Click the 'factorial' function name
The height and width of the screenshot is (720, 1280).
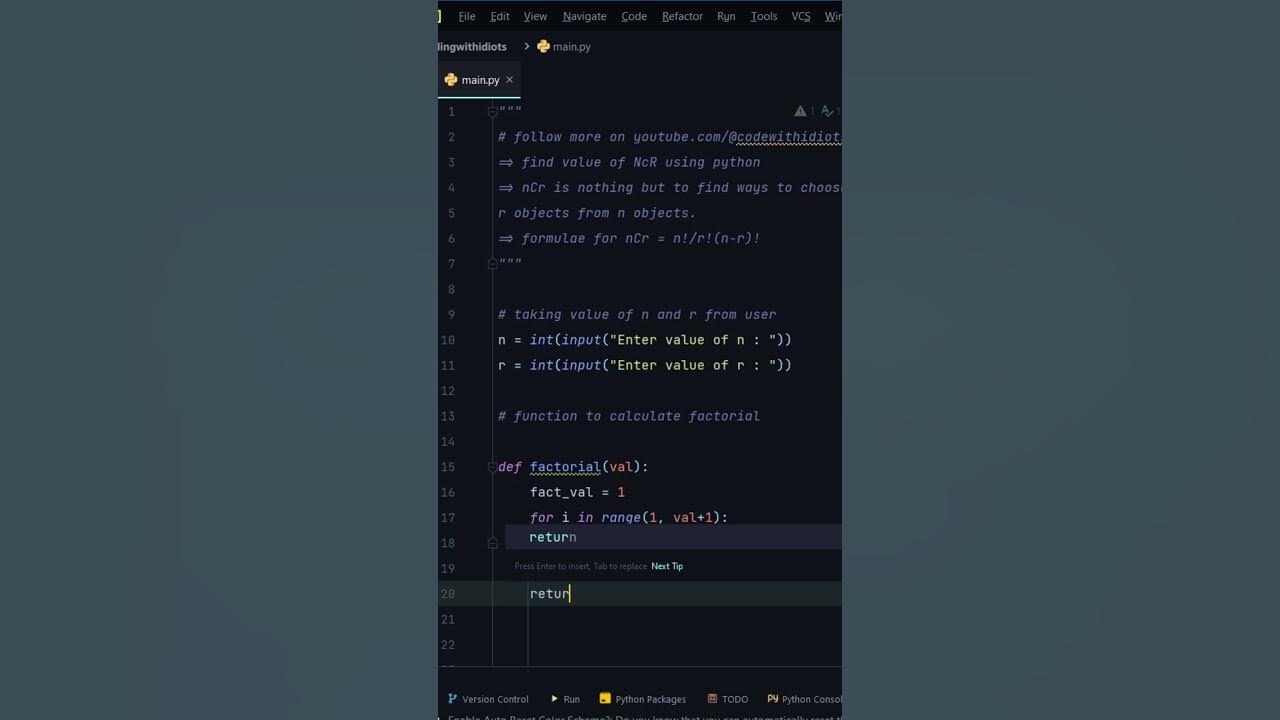click(x=565, y=467)
